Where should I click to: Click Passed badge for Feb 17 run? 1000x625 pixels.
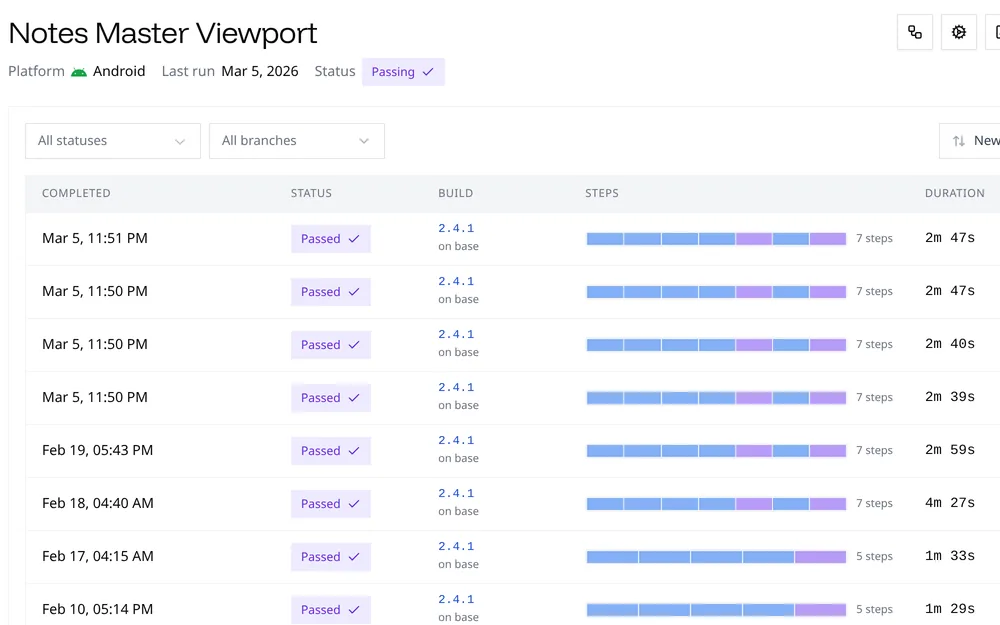click(x=330, y=557)
